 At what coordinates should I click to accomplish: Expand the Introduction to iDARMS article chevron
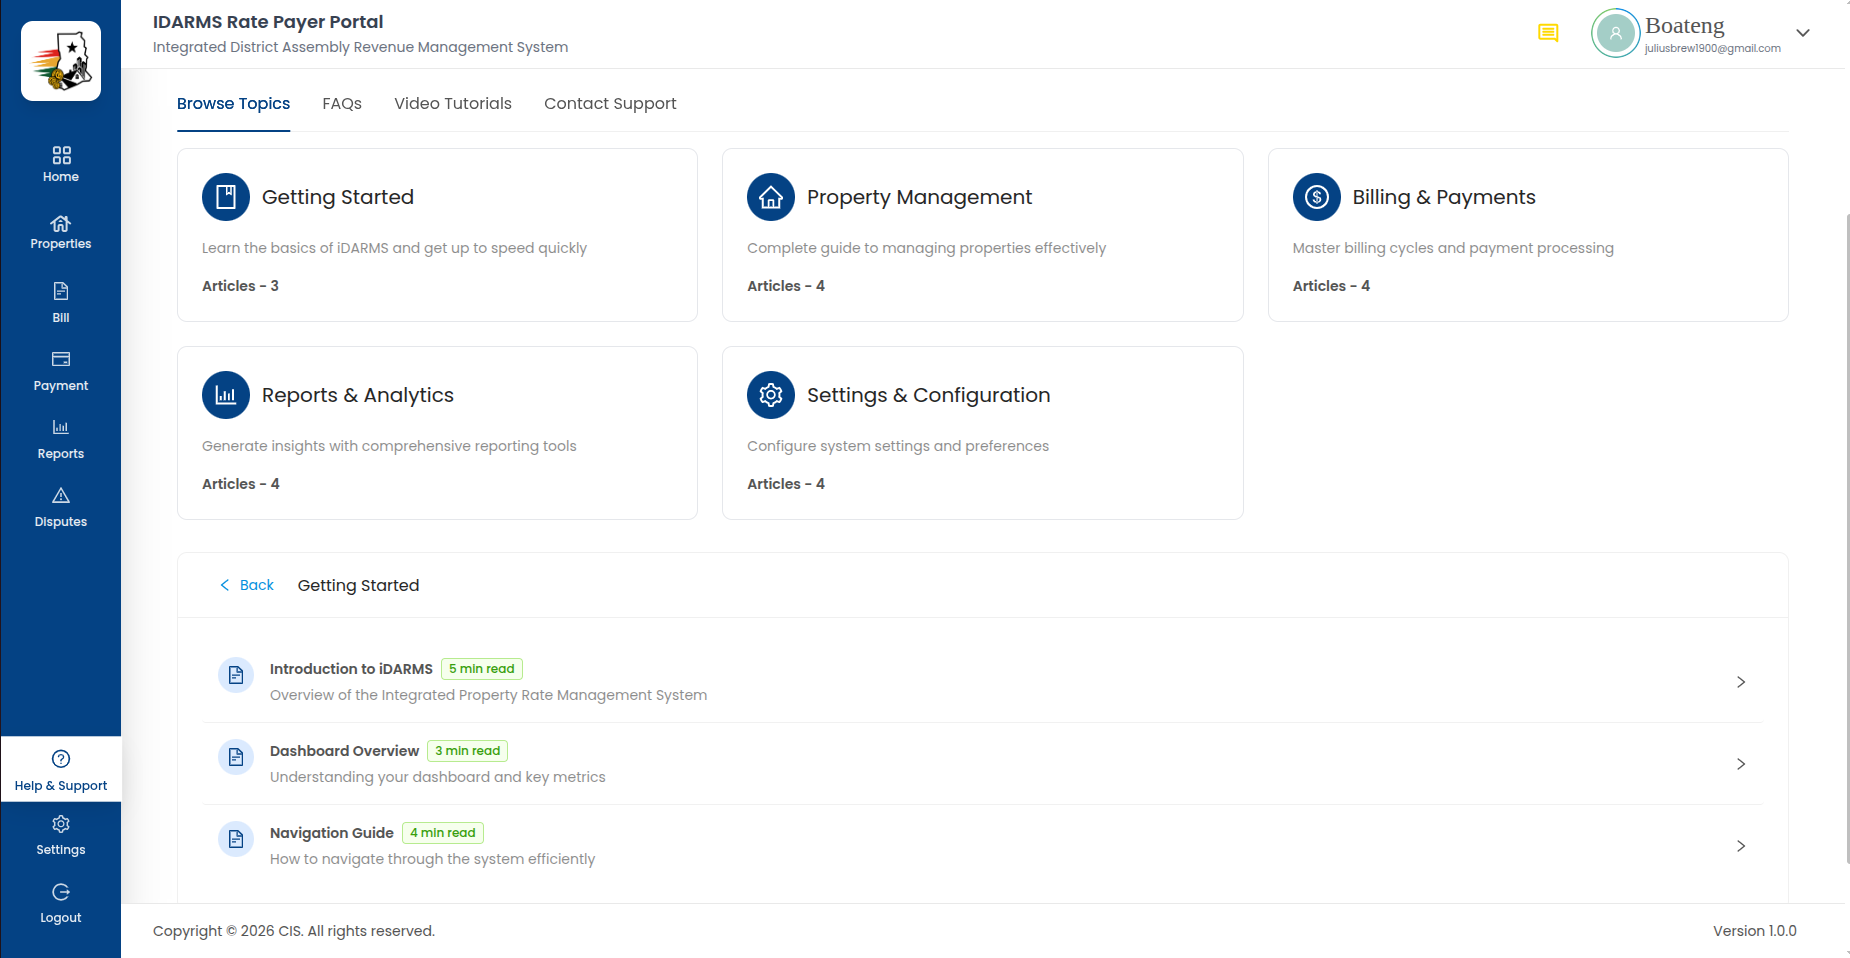(x=1741, y=682)
